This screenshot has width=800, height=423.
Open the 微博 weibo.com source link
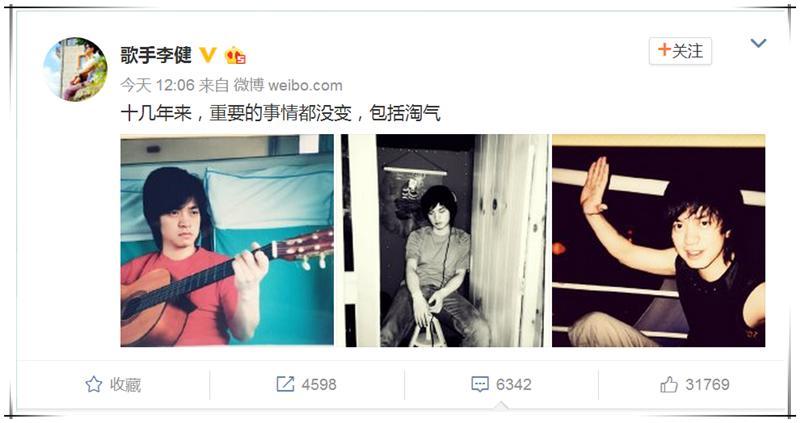[x=288, y=85]
